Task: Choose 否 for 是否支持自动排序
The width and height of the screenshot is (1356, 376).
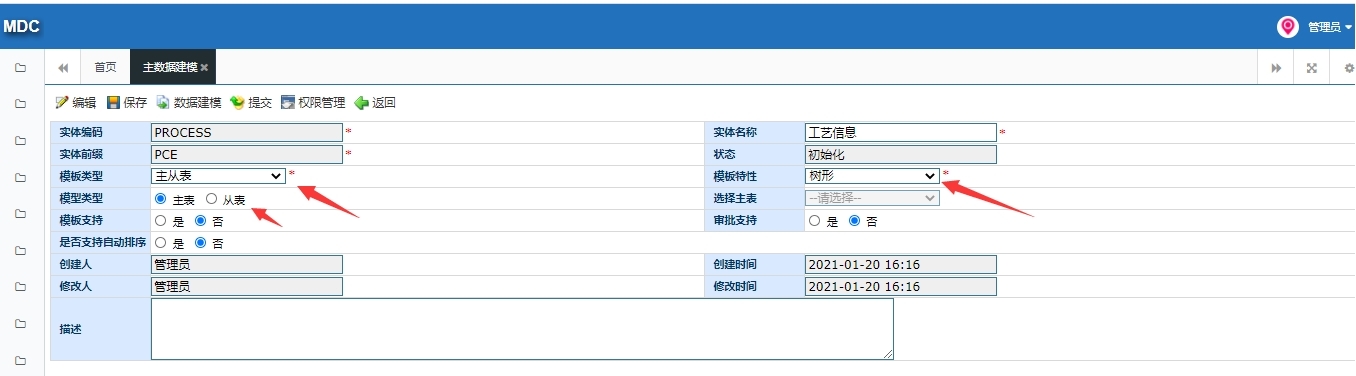Action: 200,242
